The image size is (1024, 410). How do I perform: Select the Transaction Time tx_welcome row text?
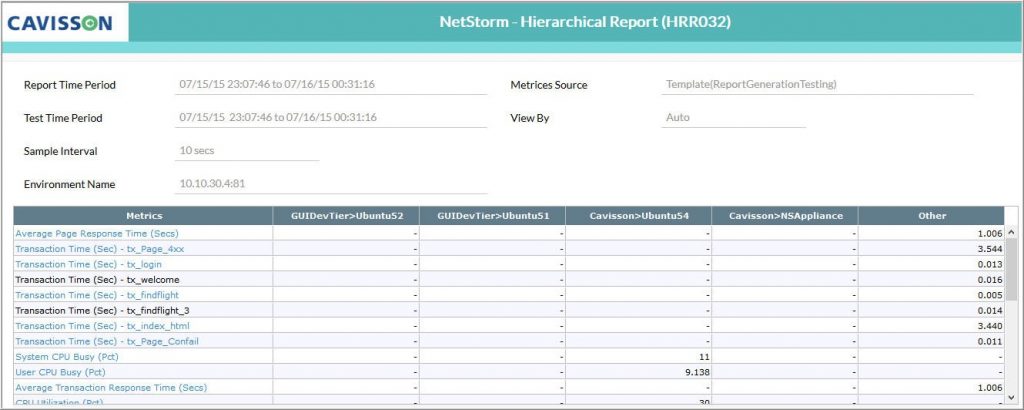coord(97,279)
